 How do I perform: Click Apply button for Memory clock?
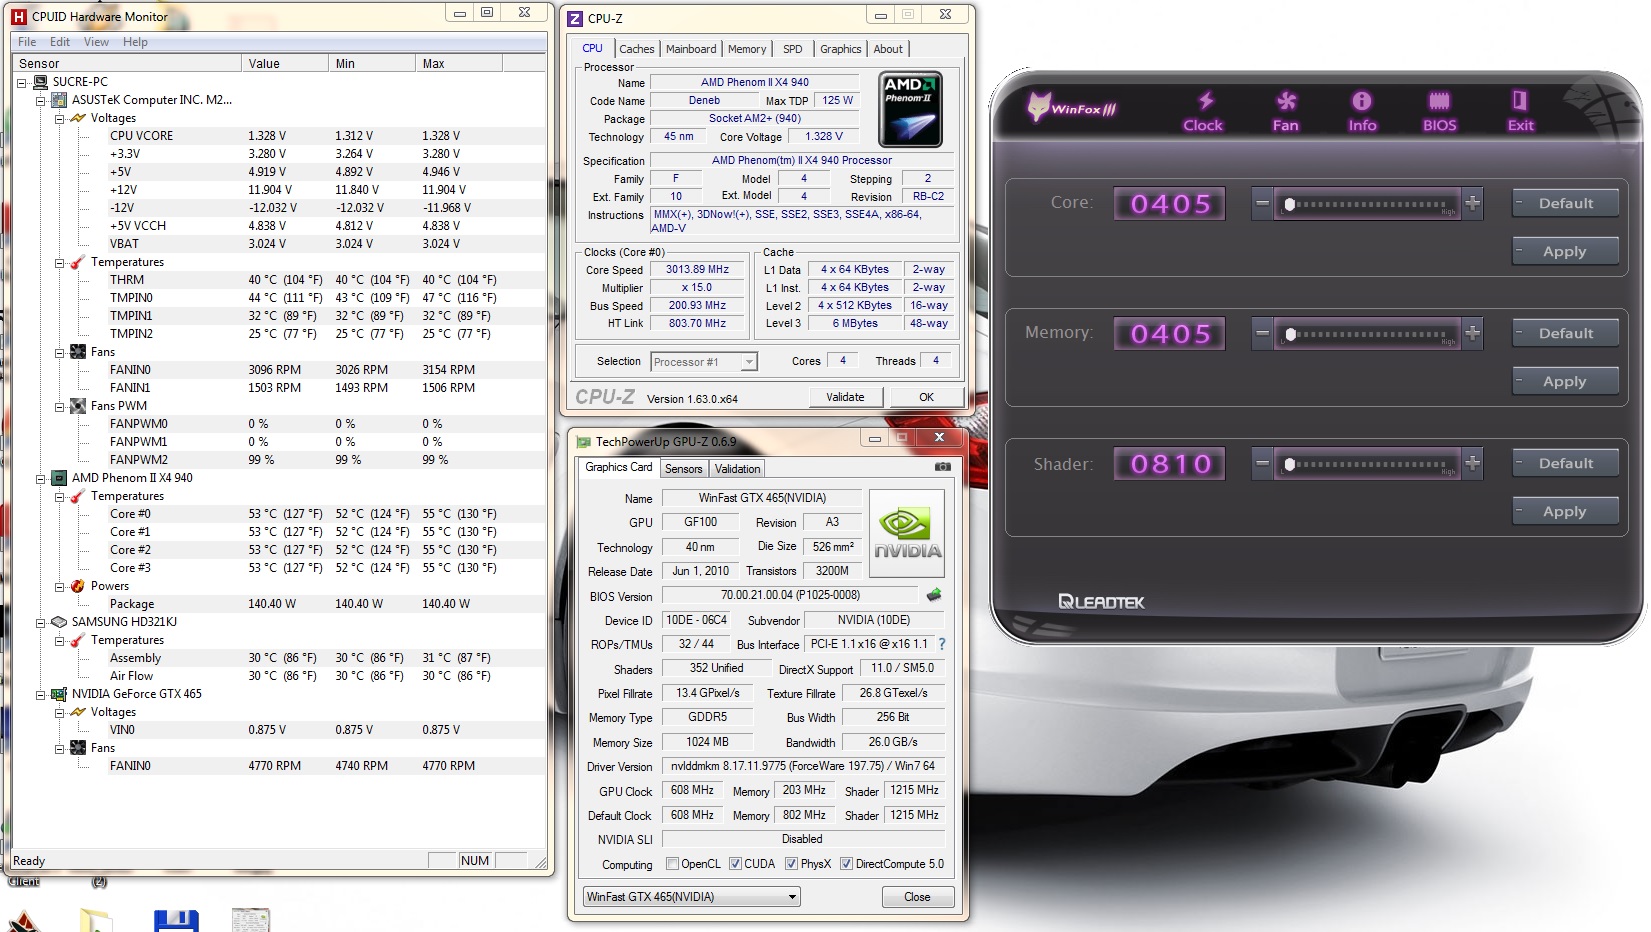pyautogui.click(x=1565, y=381)
